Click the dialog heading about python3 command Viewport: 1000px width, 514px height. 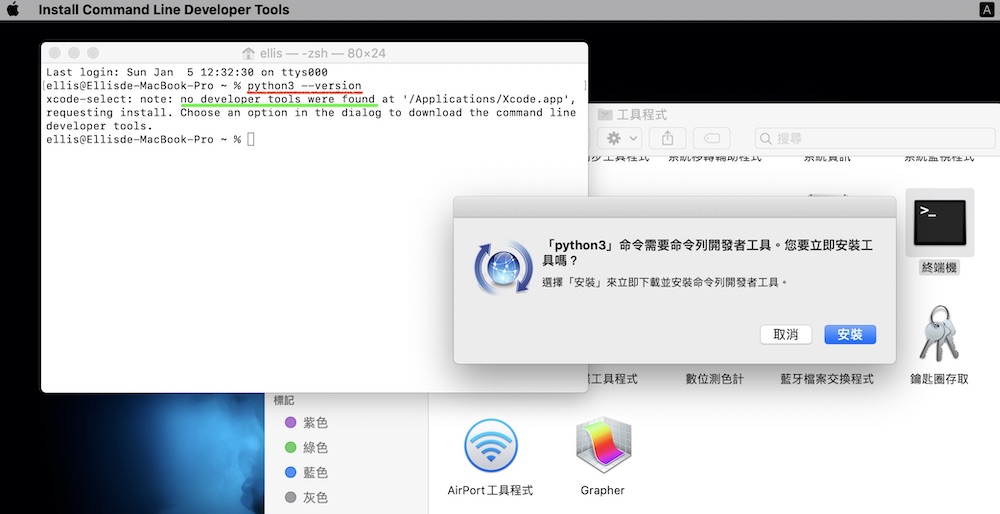707,253
